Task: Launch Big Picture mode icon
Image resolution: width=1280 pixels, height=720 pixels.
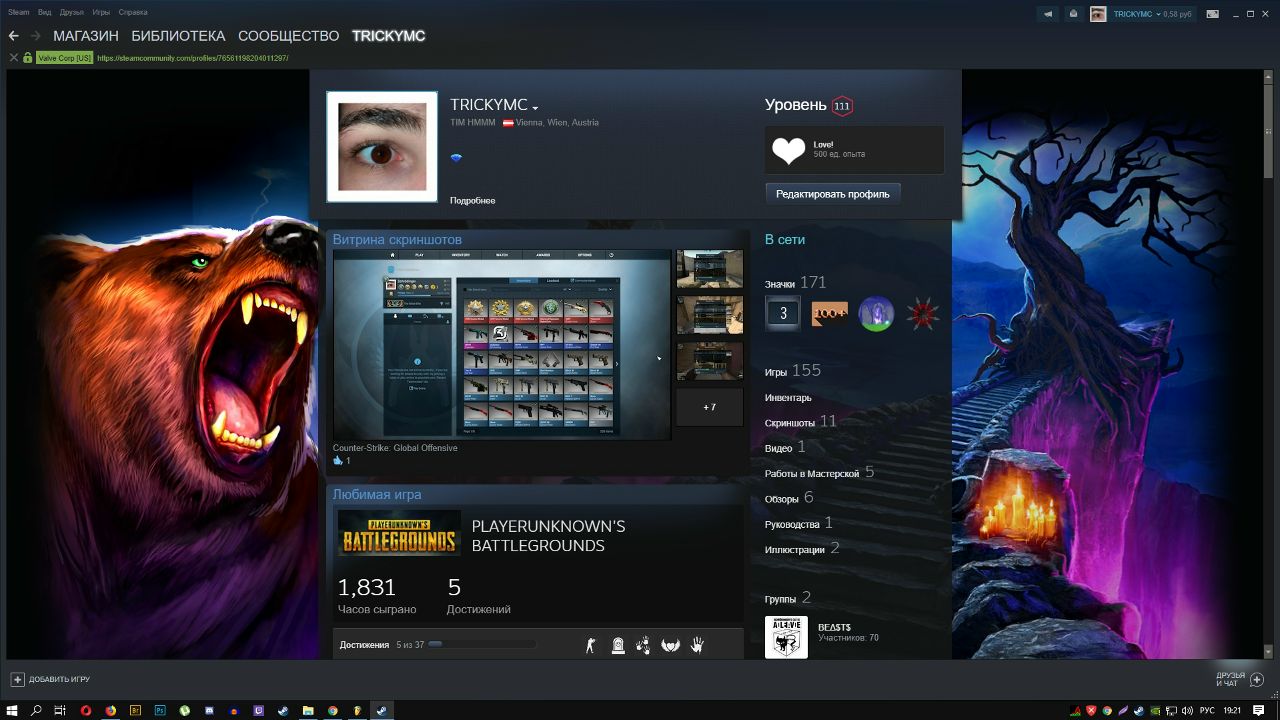Action: 1212,14
